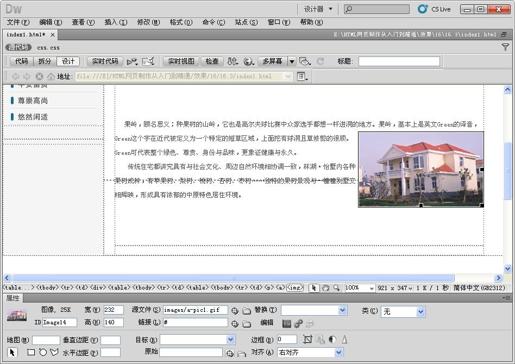Switch to 拆分 view

[45, 61]
